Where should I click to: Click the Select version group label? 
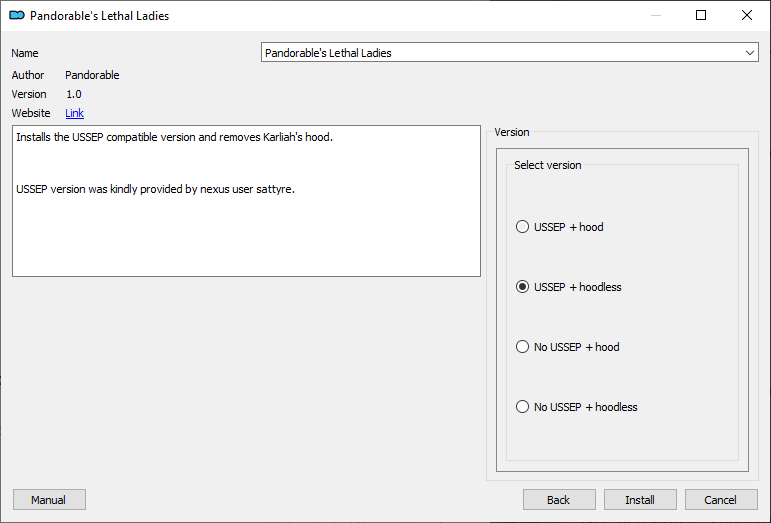[x=548, y=165]
